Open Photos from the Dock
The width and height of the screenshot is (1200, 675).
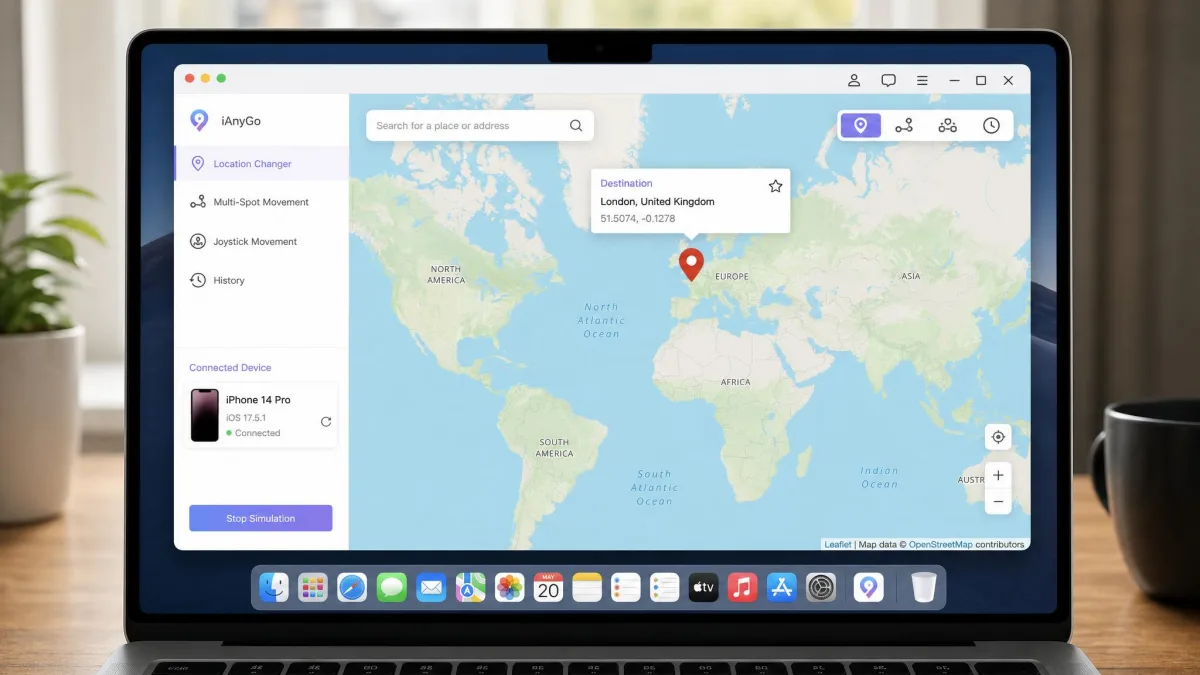(510, 588)
